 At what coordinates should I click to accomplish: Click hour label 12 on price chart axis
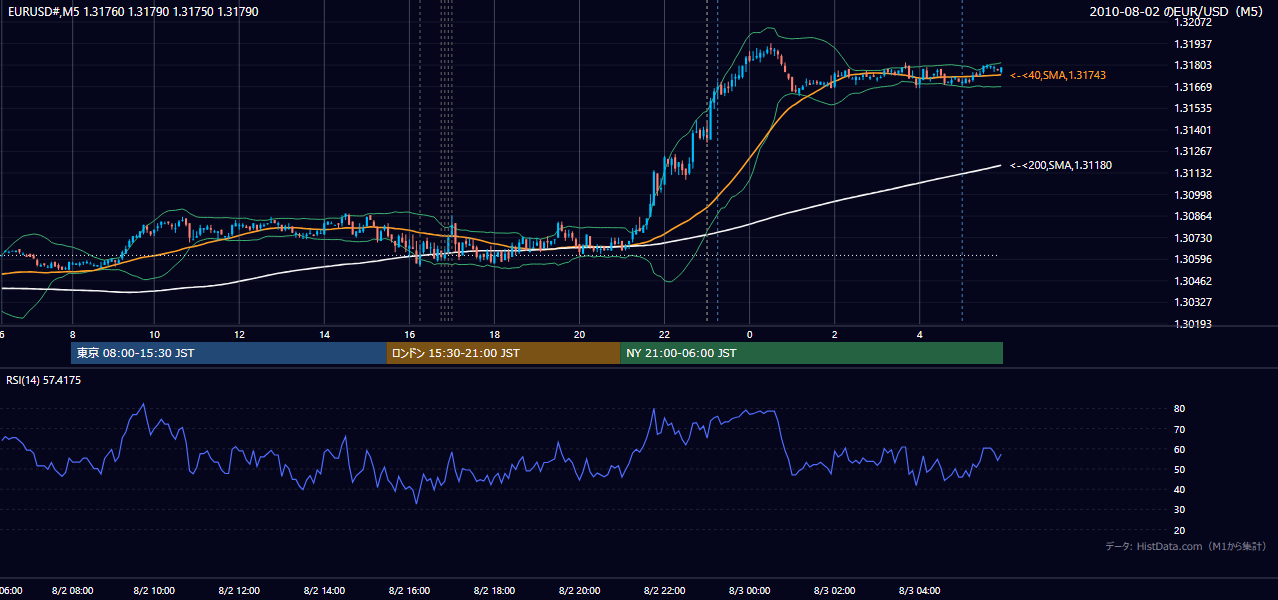coord(240,334)
